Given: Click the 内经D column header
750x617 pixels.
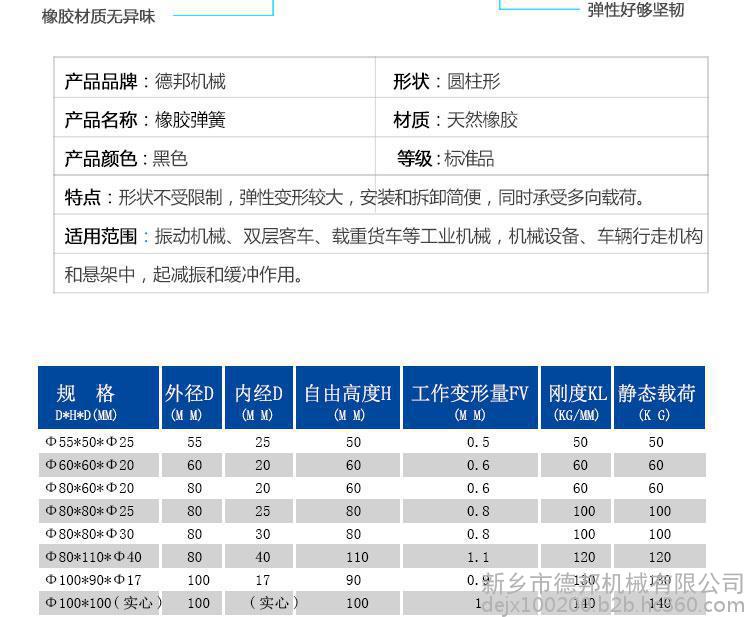Looking at the screenshot, I should tap(259, 399).
